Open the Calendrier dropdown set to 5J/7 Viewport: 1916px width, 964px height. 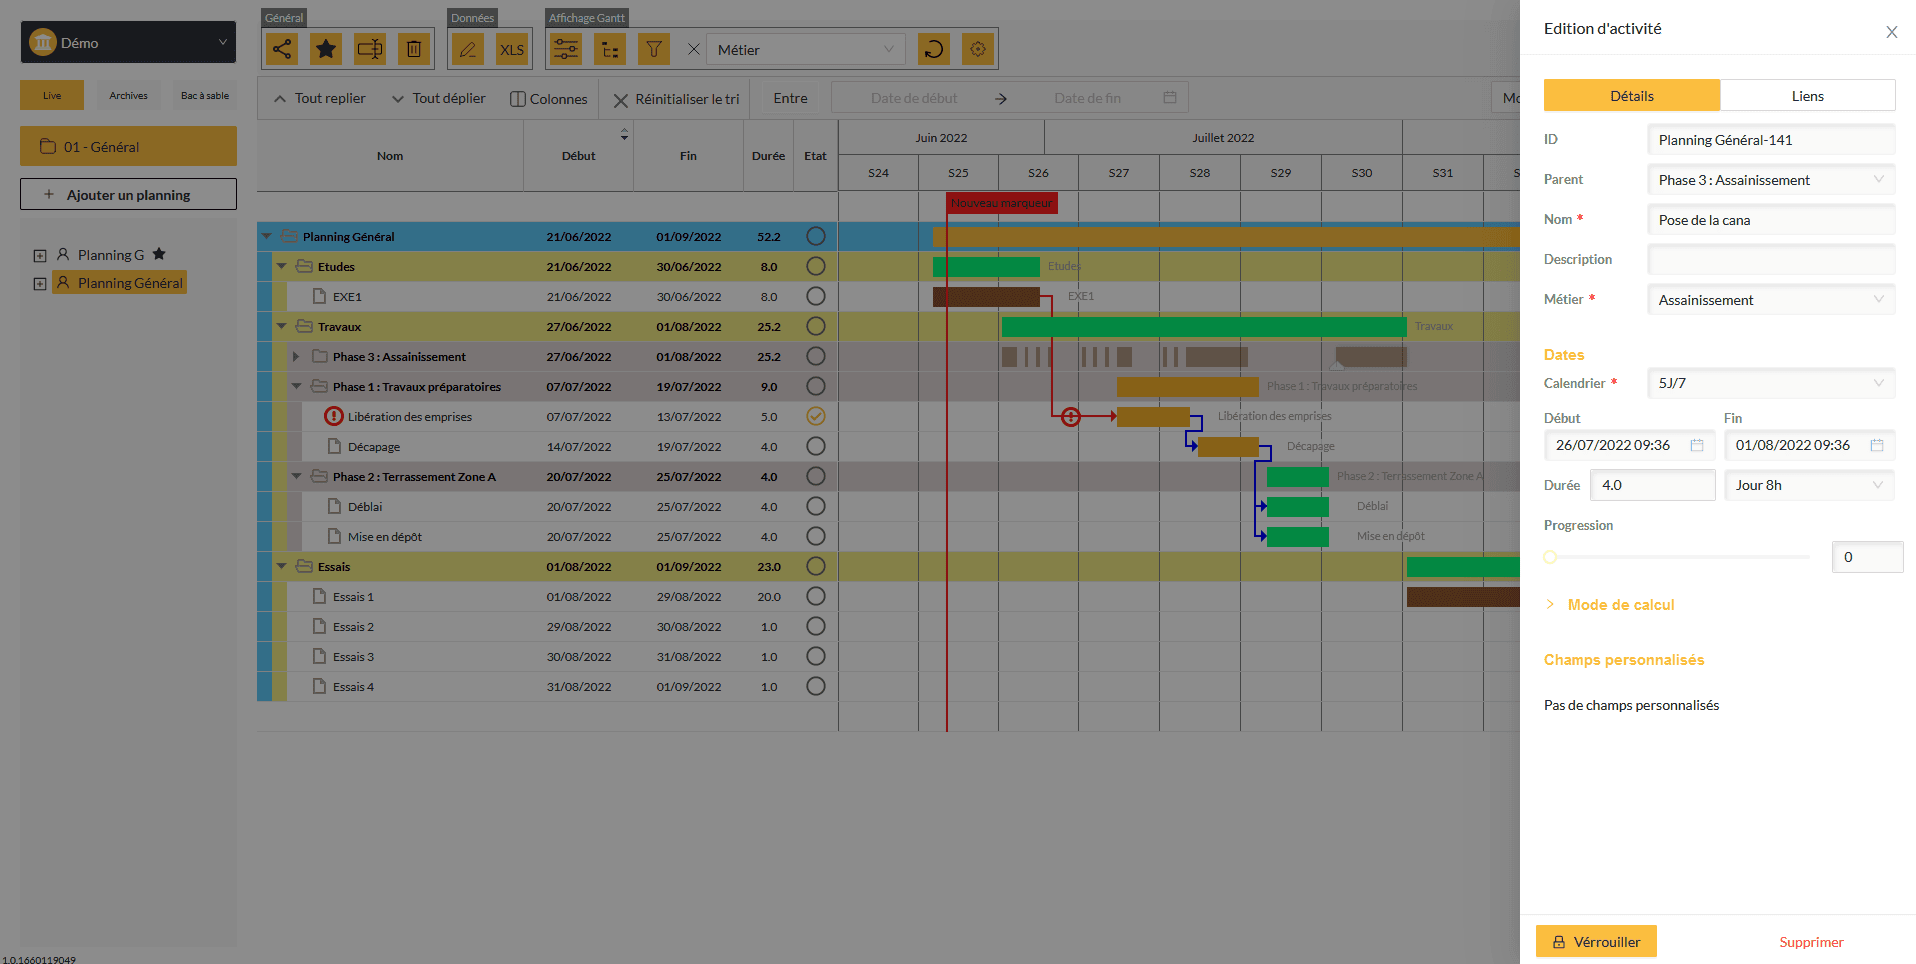pyautogui.click(x=1770, y=383)
